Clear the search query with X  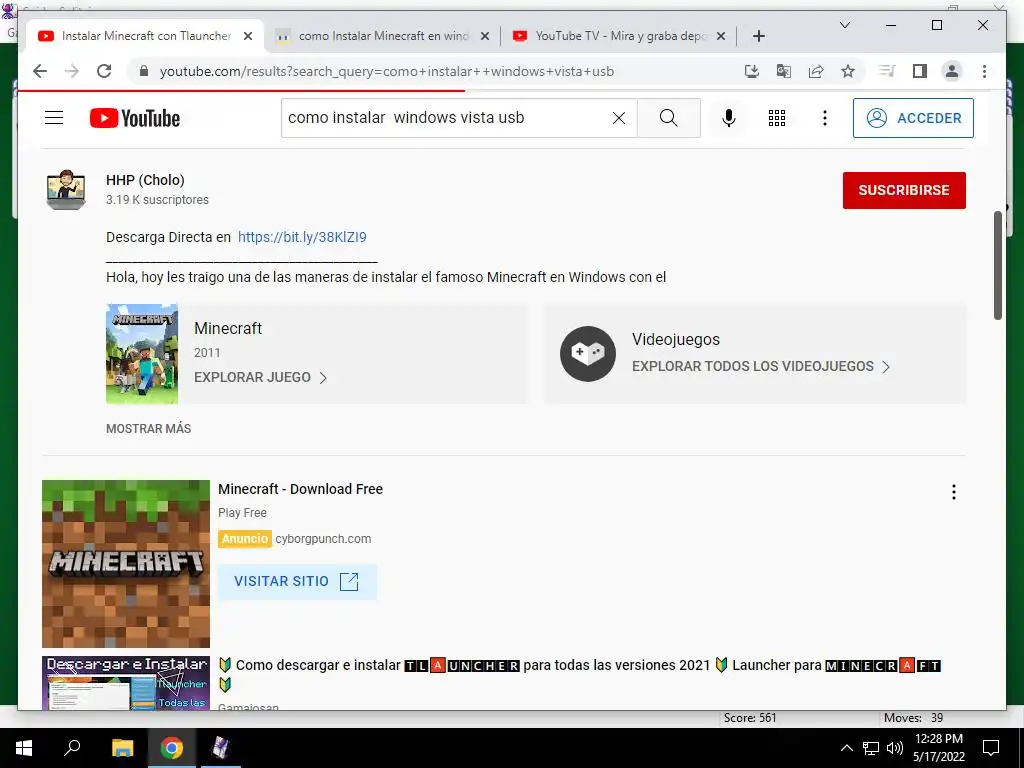tap(618, 118)
